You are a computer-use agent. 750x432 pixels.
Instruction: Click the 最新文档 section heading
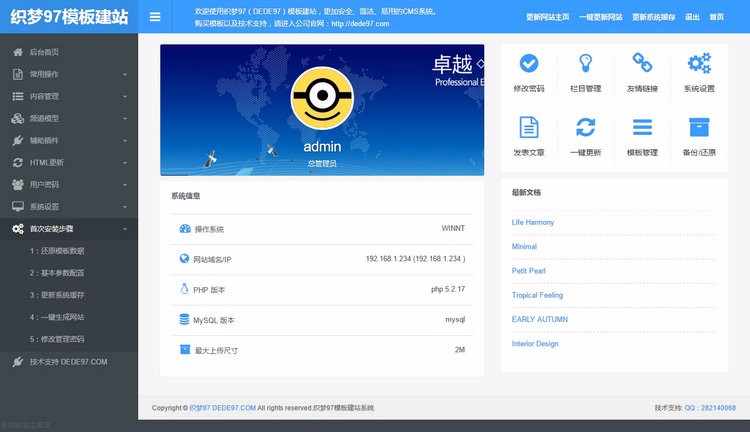tap(526, 192)
